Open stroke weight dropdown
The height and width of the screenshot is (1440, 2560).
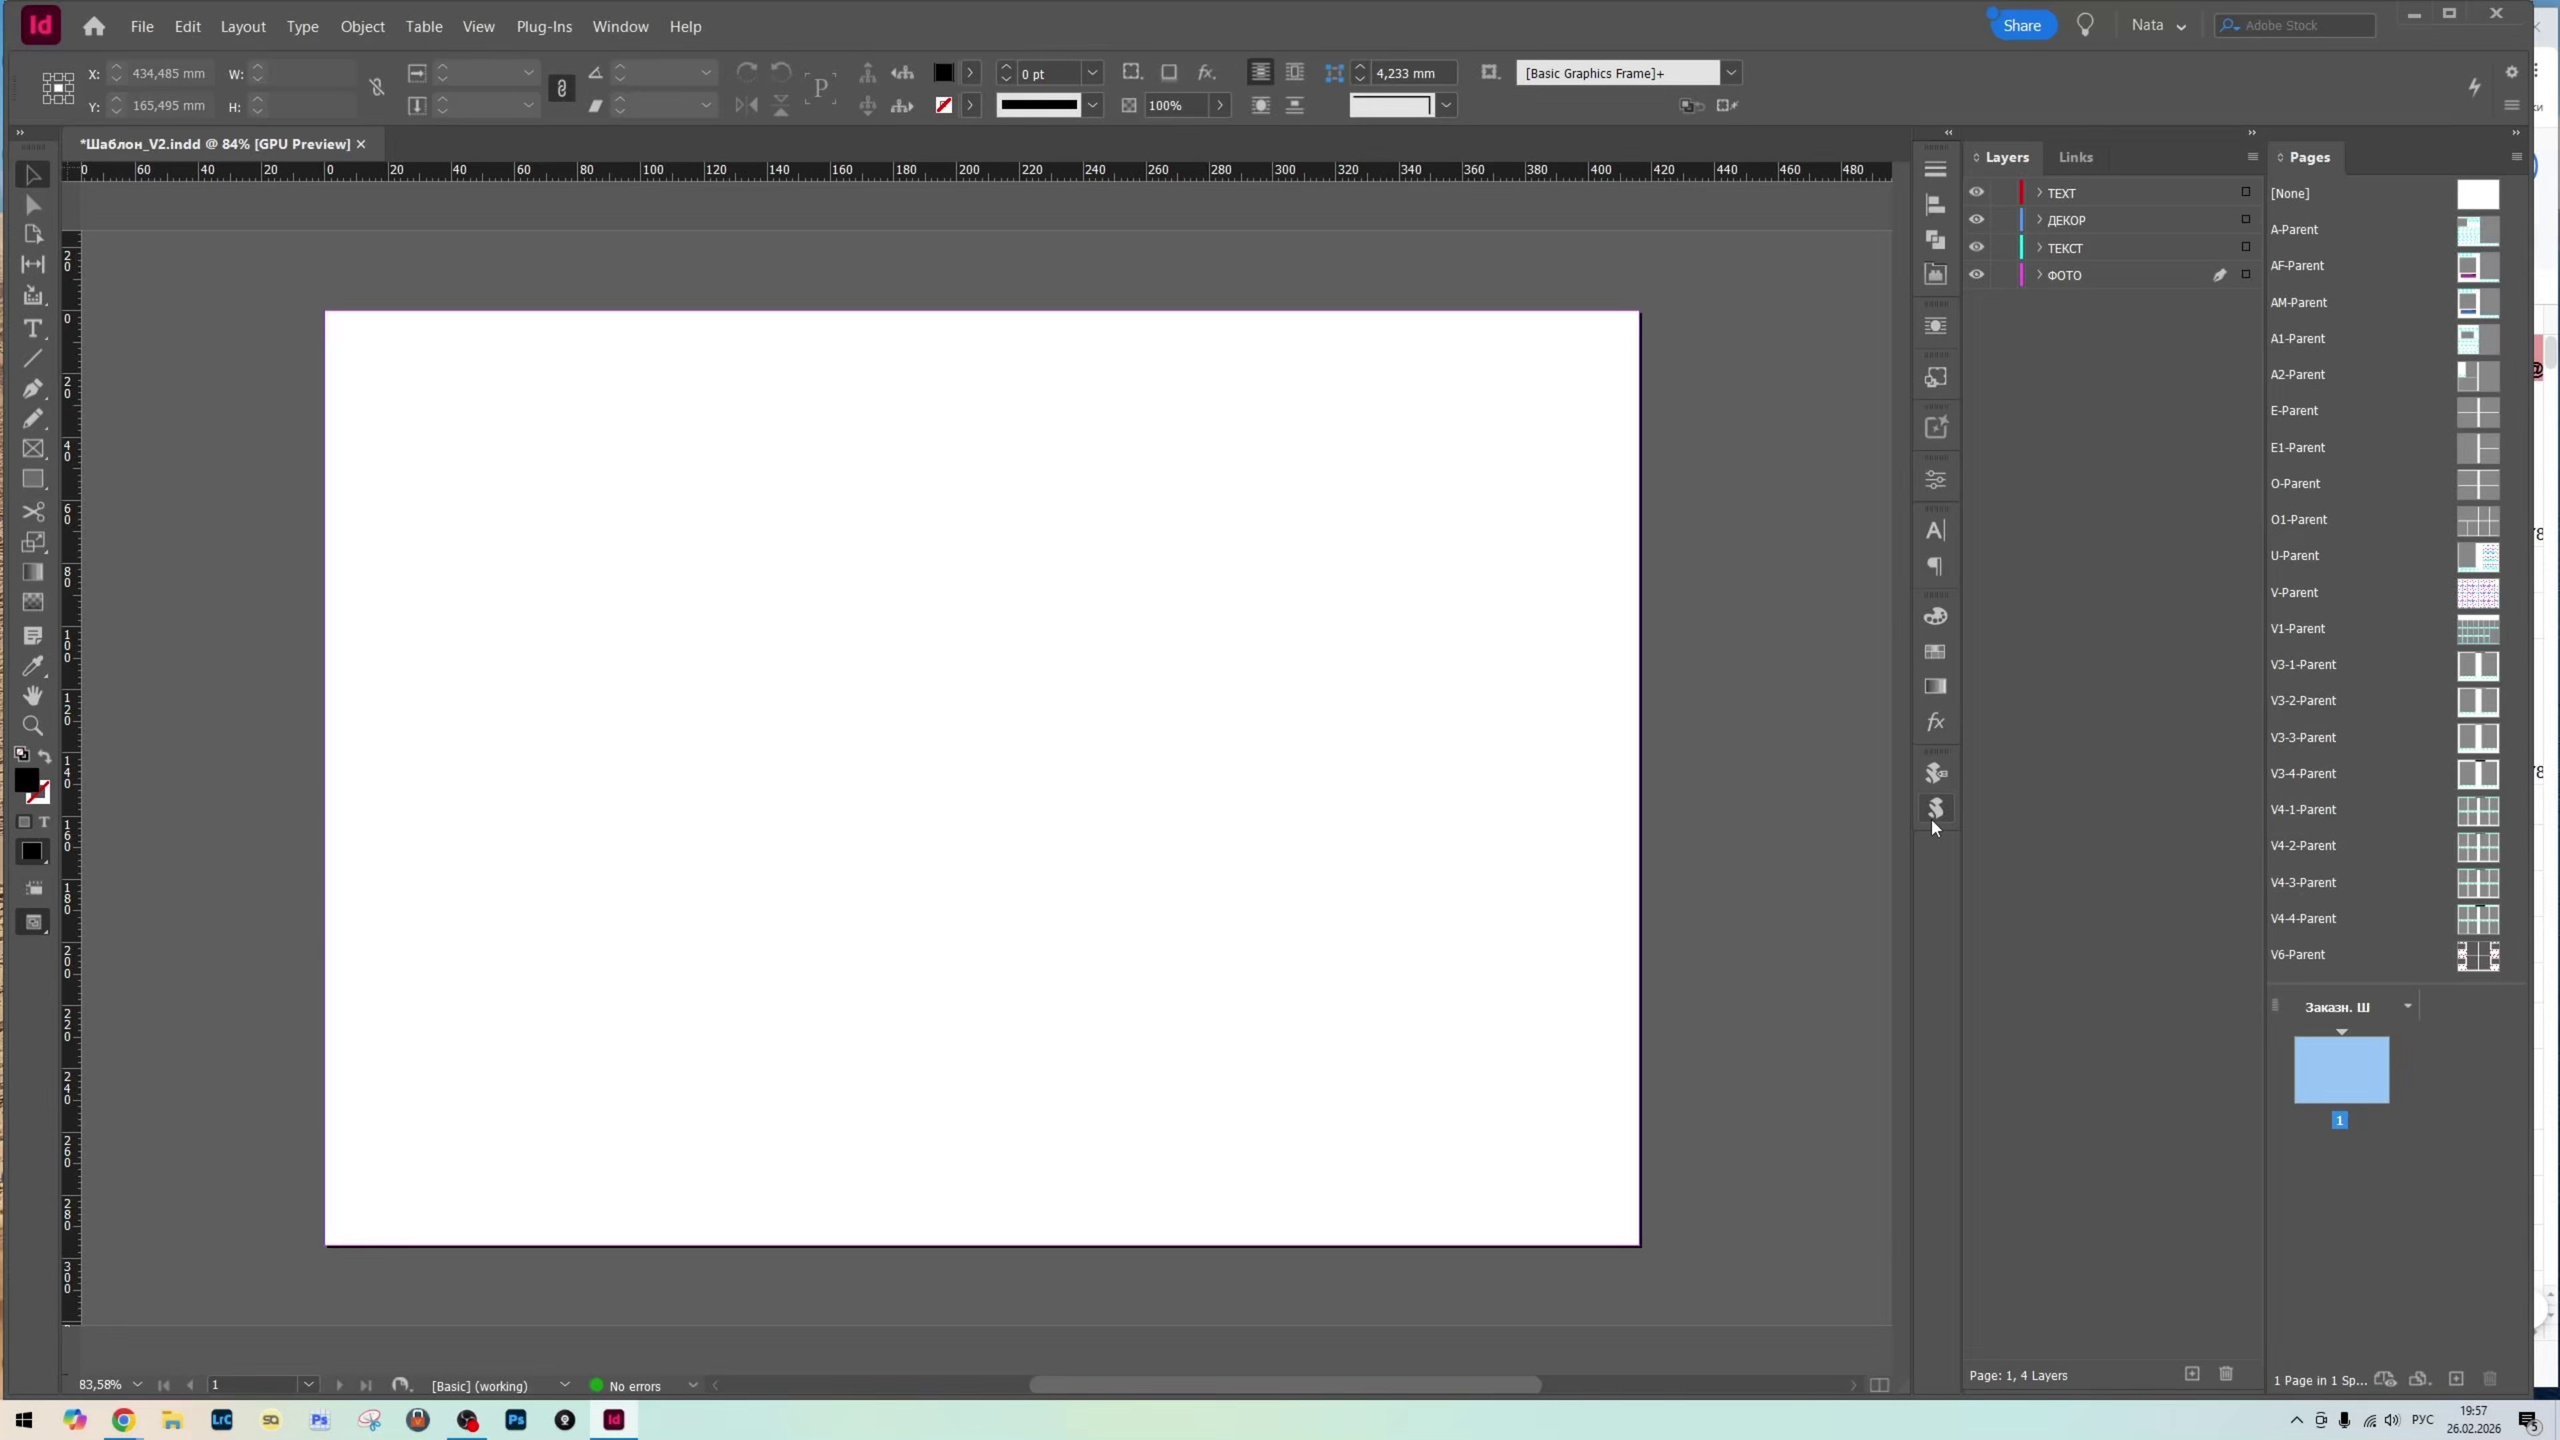tap(1093, 73)
